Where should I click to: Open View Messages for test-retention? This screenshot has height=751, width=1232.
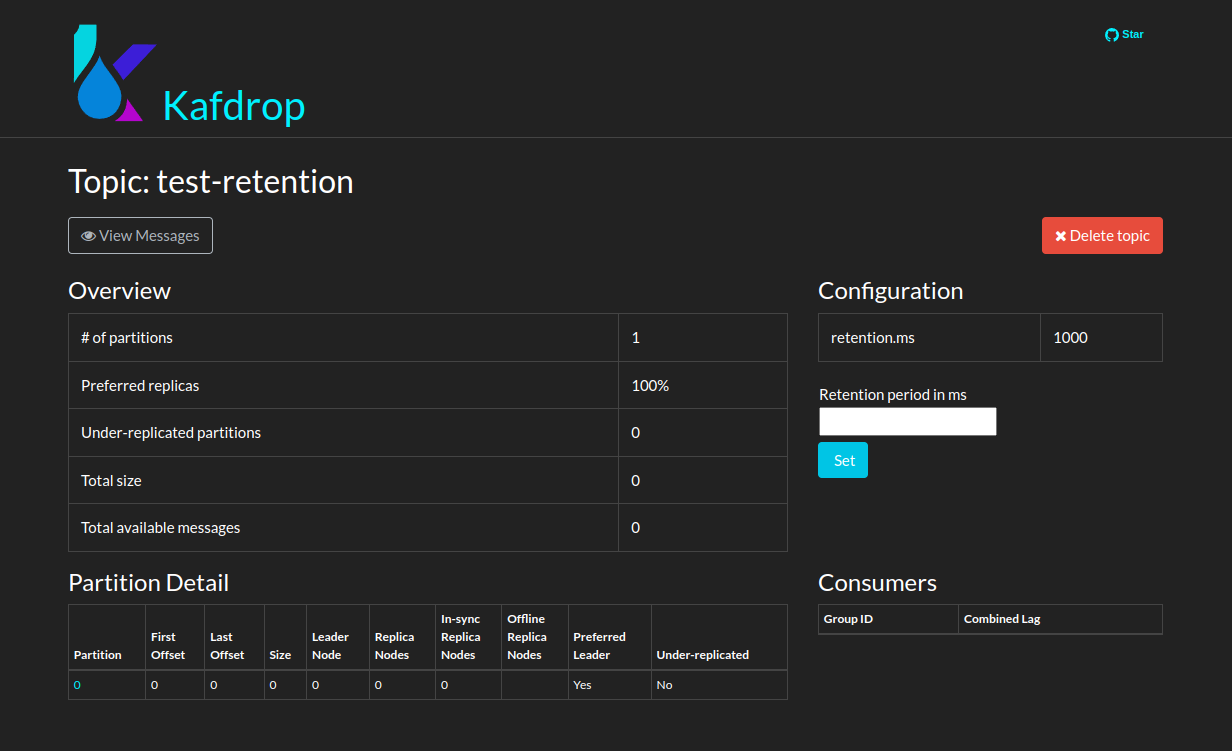[140, 235]
